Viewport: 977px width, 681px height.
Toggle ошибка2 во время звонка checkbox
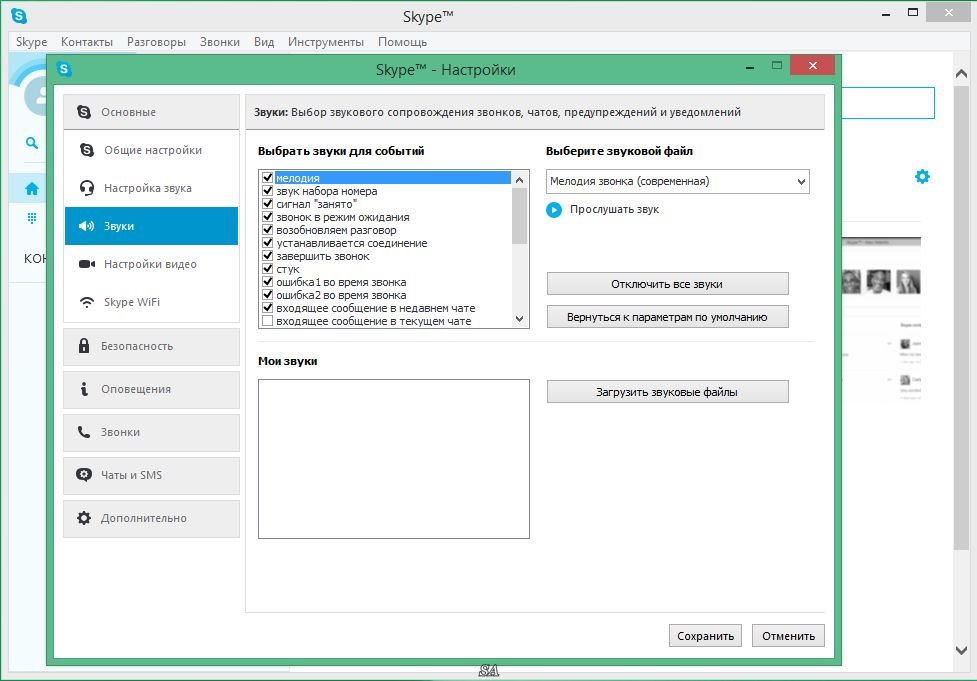[x=268, y=295]
